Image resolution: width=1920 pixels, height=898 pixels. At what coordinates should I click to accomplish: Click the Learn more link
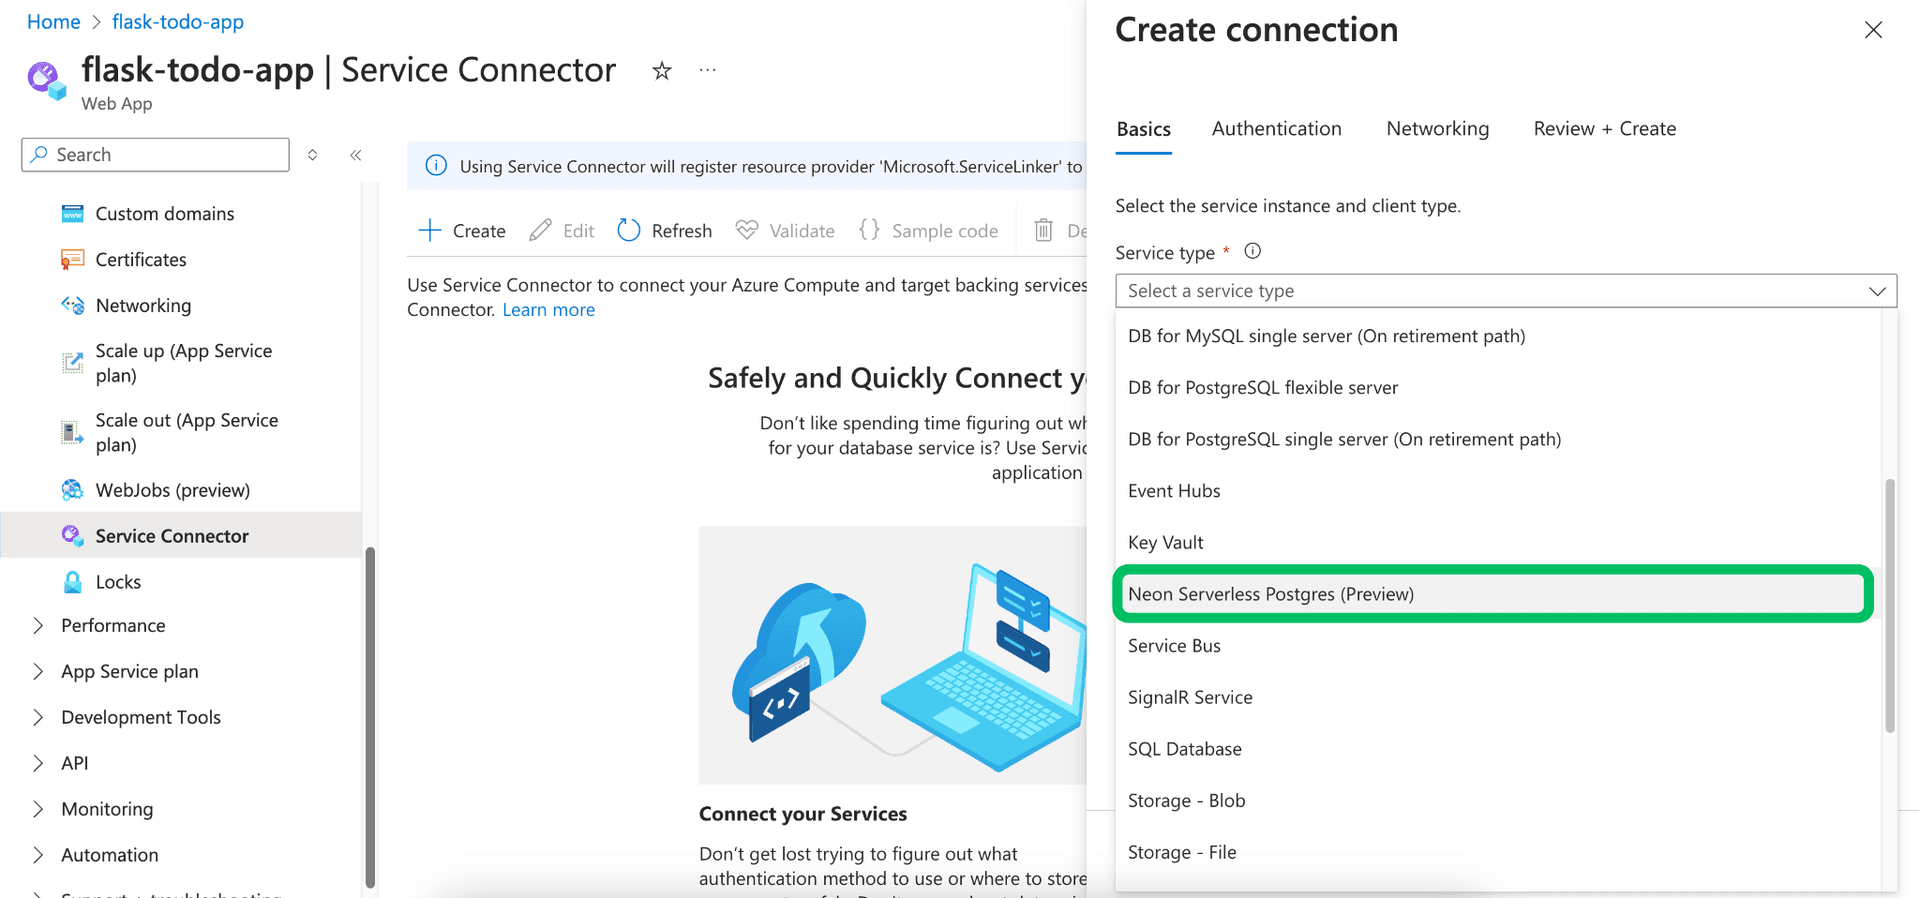(548, 310)
